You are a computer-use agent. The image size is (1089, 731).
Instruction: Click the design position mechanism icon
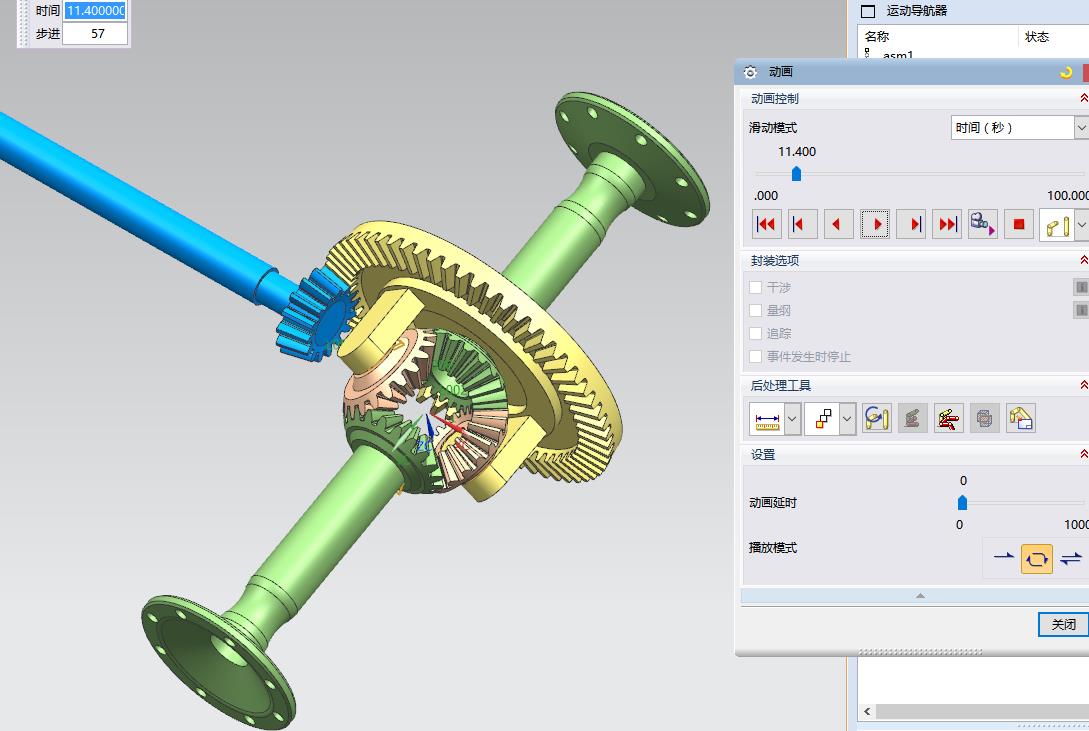pyautogui.click(x=1057, y=226)
